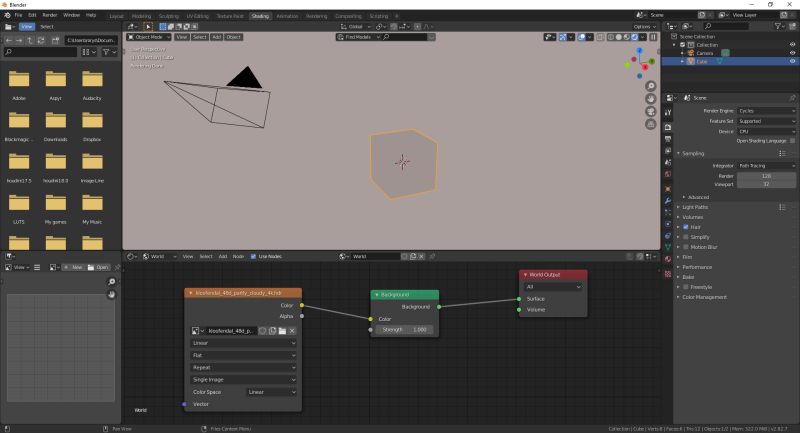Select solid viewport shading icon
This screenshot has height=433, width=800.
[x=618, y=37]
